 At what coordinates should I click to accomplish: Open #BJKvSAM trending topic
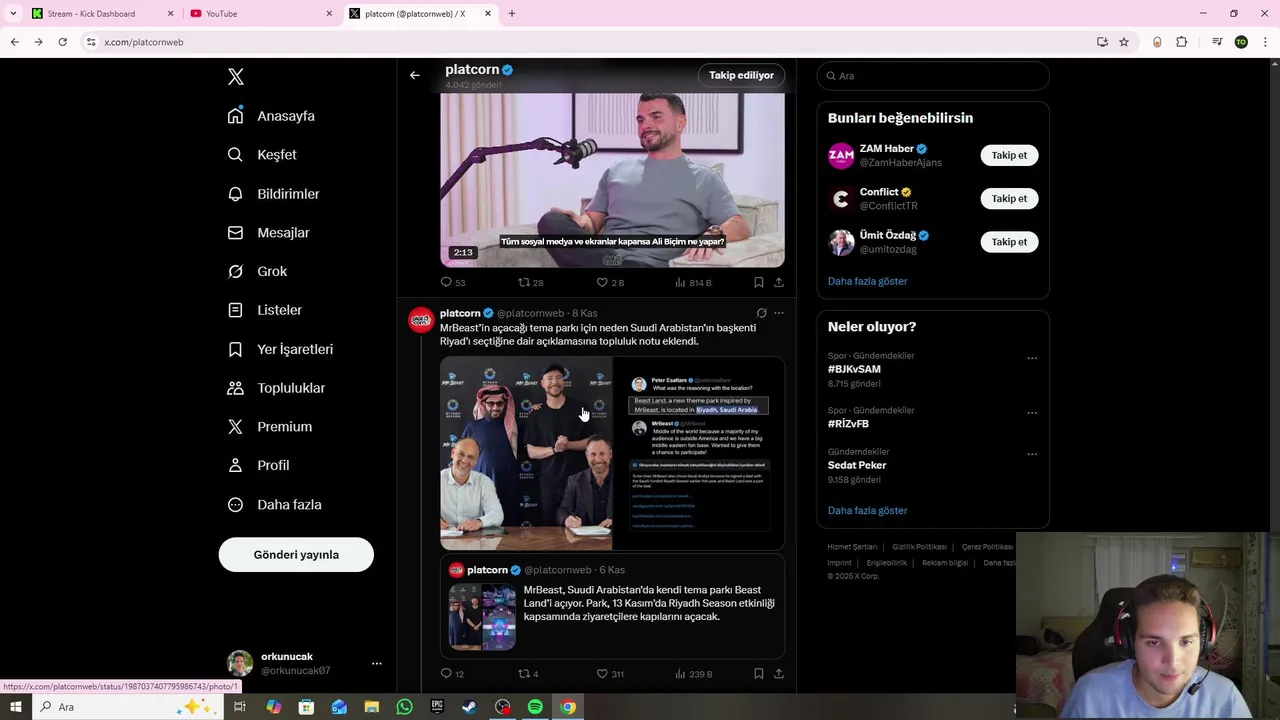pyautogui.click(x=854, y=369)
